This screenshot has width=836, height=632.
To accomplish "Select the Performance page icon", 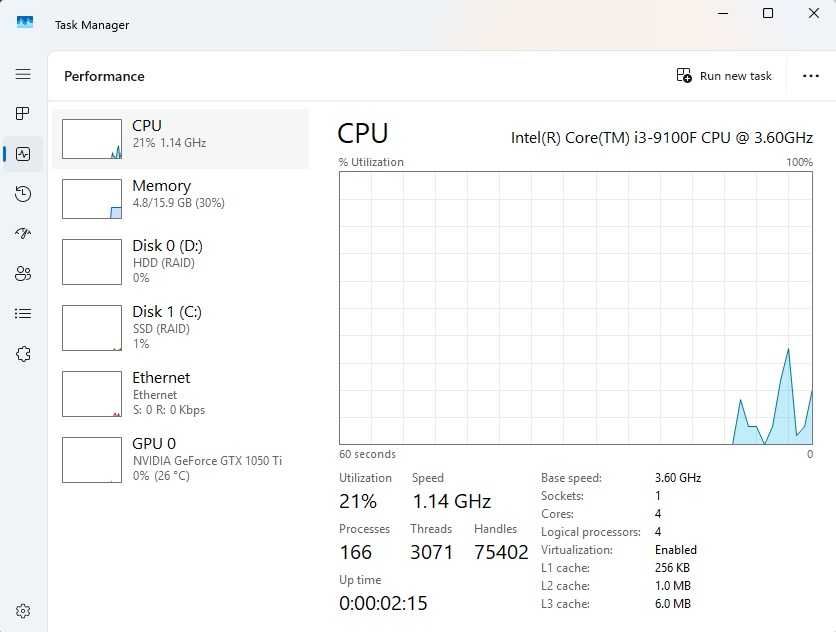I will [x=23, y=154].
